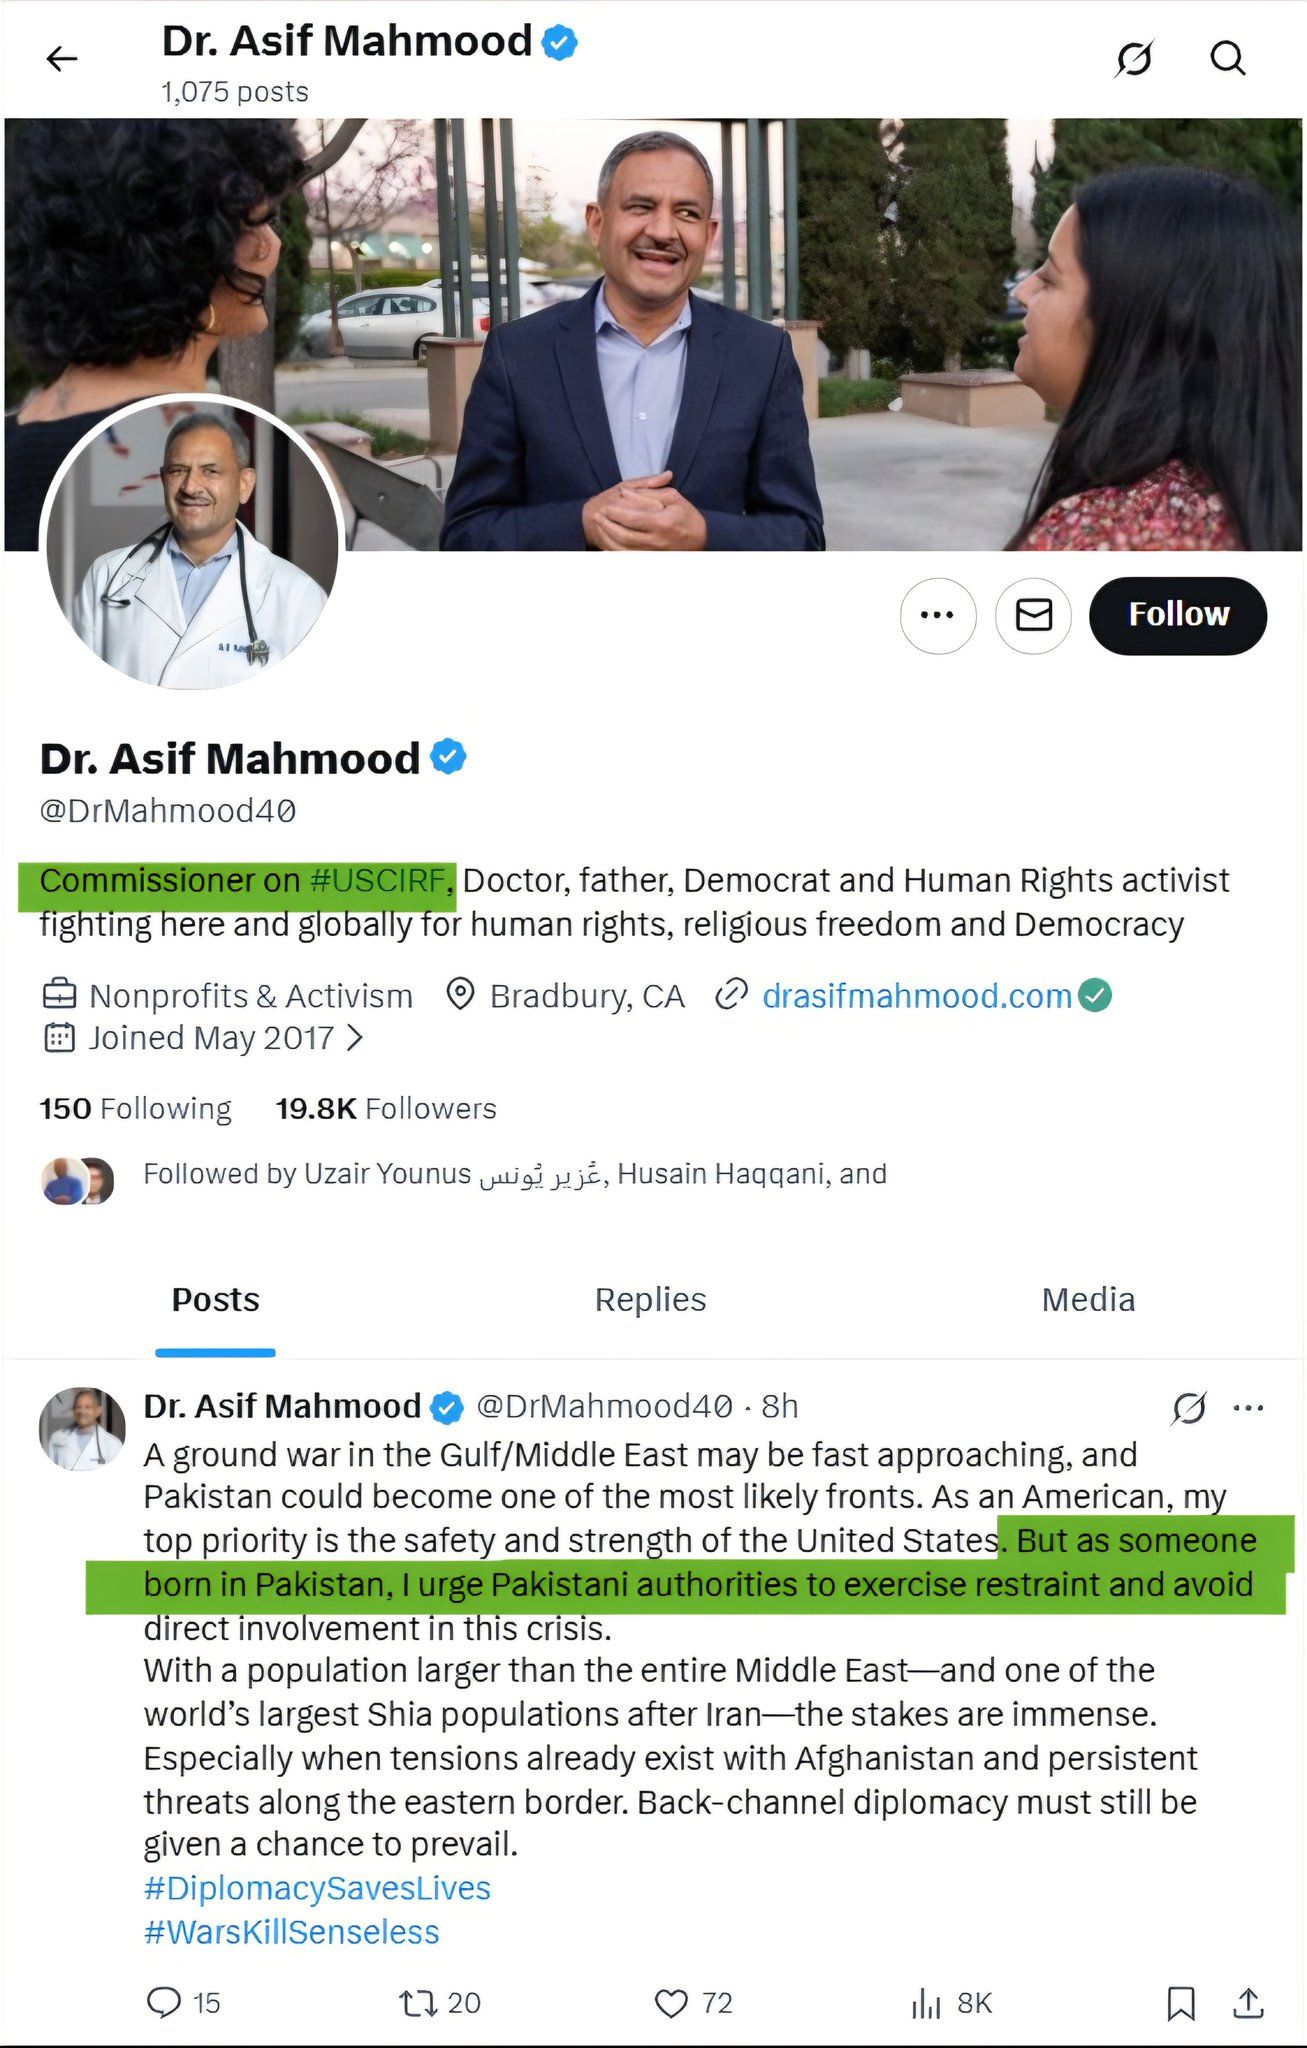Open the three-dot profile options menu
The width and height of the screenshot is (1307, 2048).
pos(937,615)
